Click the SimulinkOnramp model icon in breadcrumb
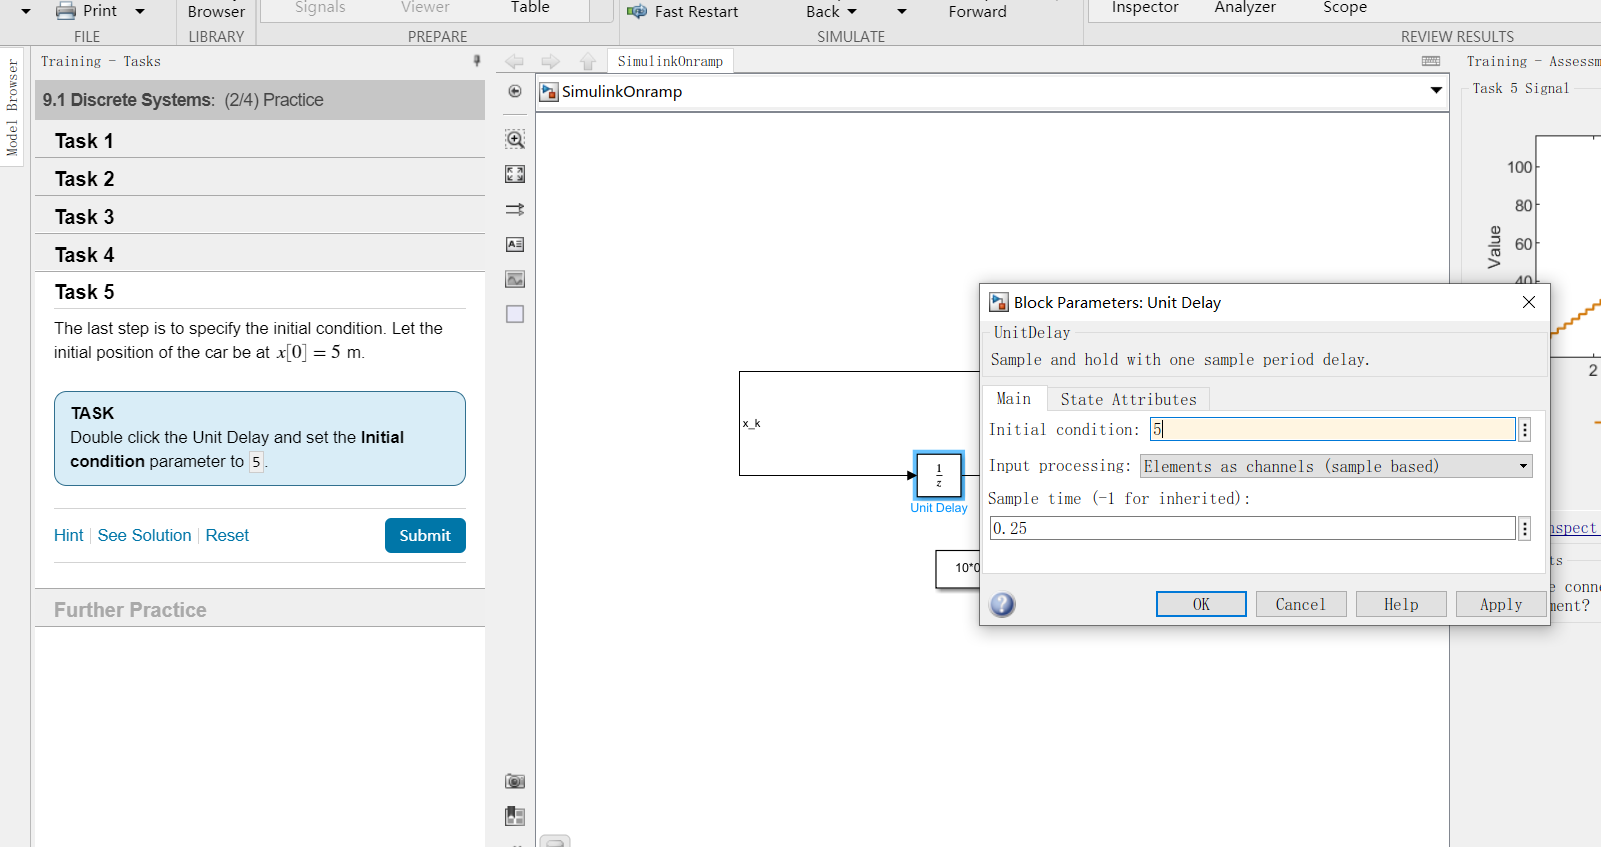Screen dimensions: 1601x847 click(549, 92)
